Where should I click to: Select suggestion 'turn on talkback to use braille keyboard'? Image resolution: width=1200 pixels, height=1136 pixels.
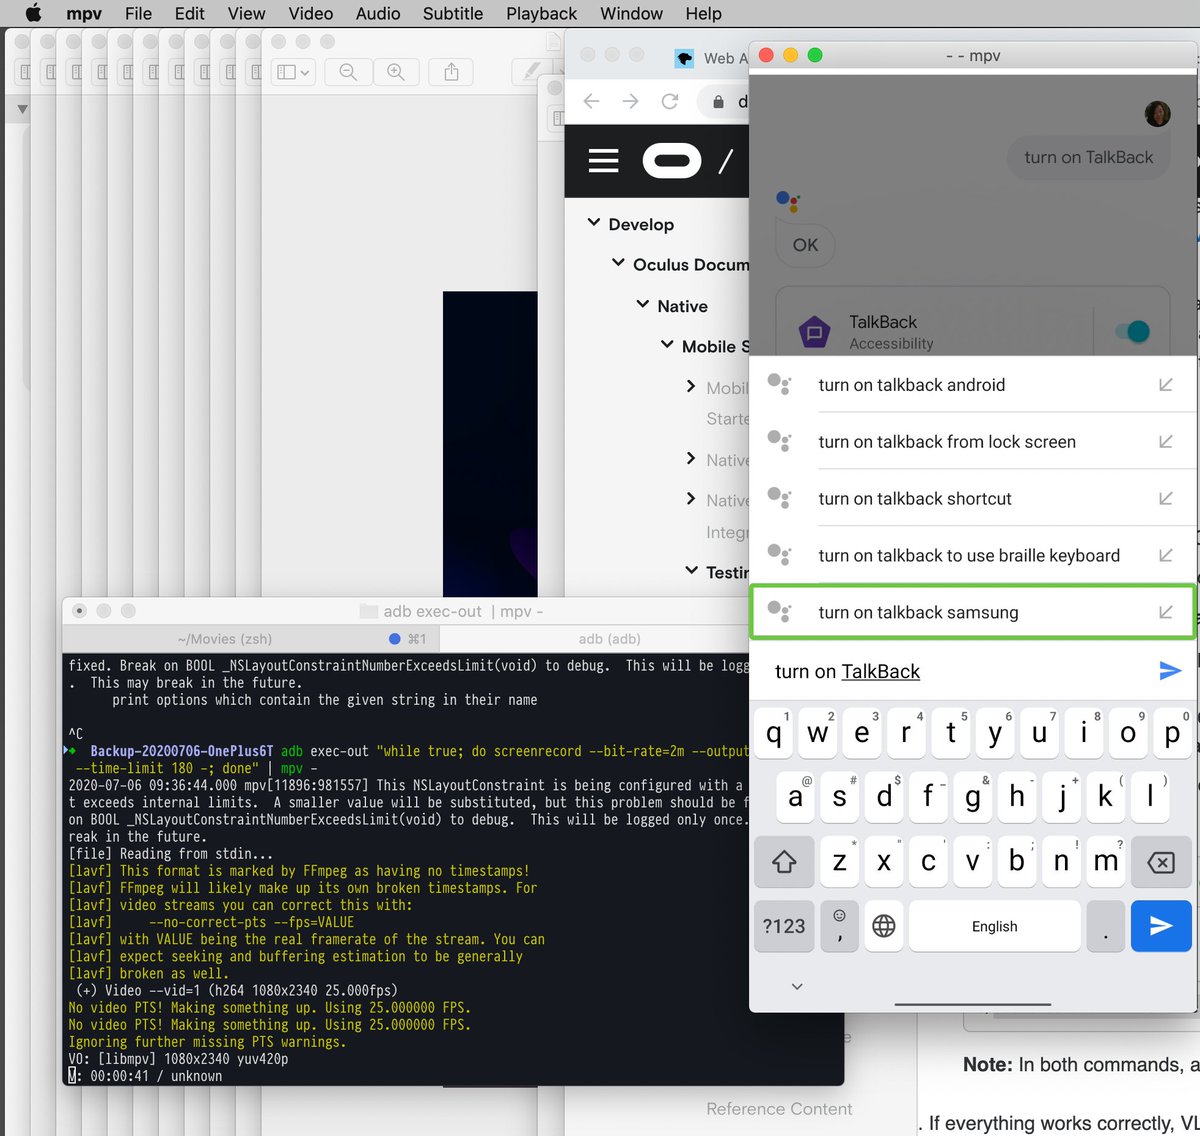972,556
